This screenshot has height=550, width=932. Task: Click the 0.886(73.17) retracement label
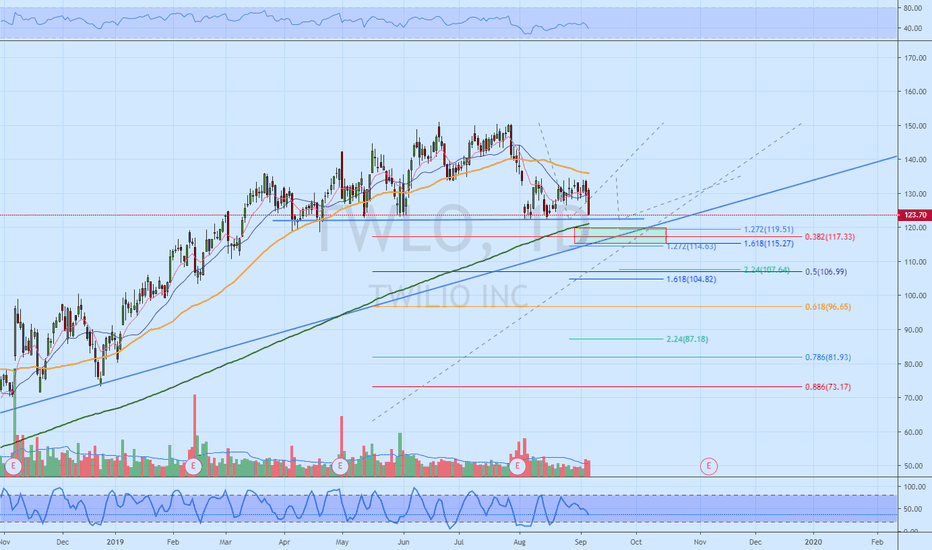[x=828, y=387]
